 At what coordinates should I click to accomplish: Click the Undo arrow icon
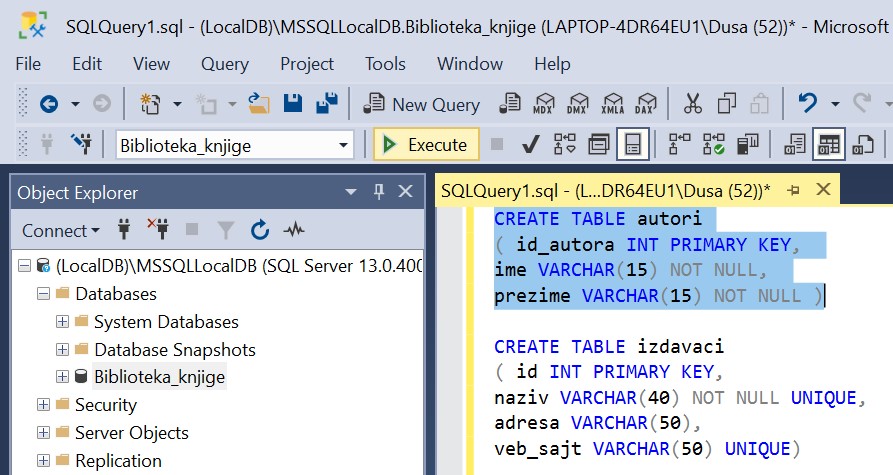pos(808,104)
